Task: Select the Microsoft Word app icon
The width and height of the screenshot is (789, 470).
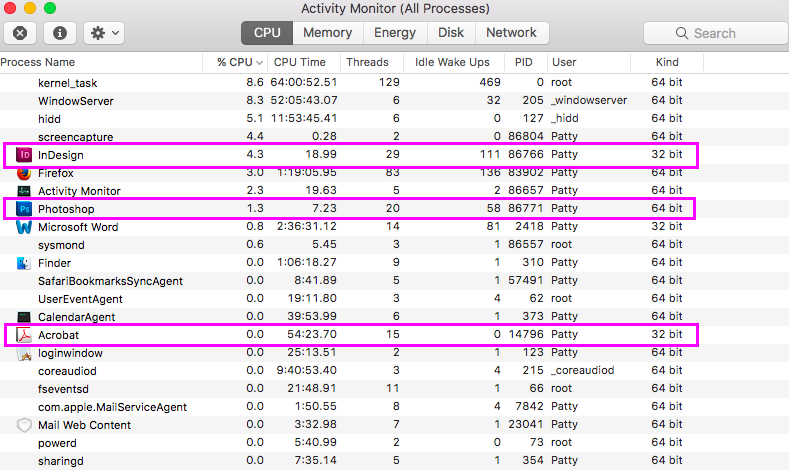Action: (x=24, y=227)
